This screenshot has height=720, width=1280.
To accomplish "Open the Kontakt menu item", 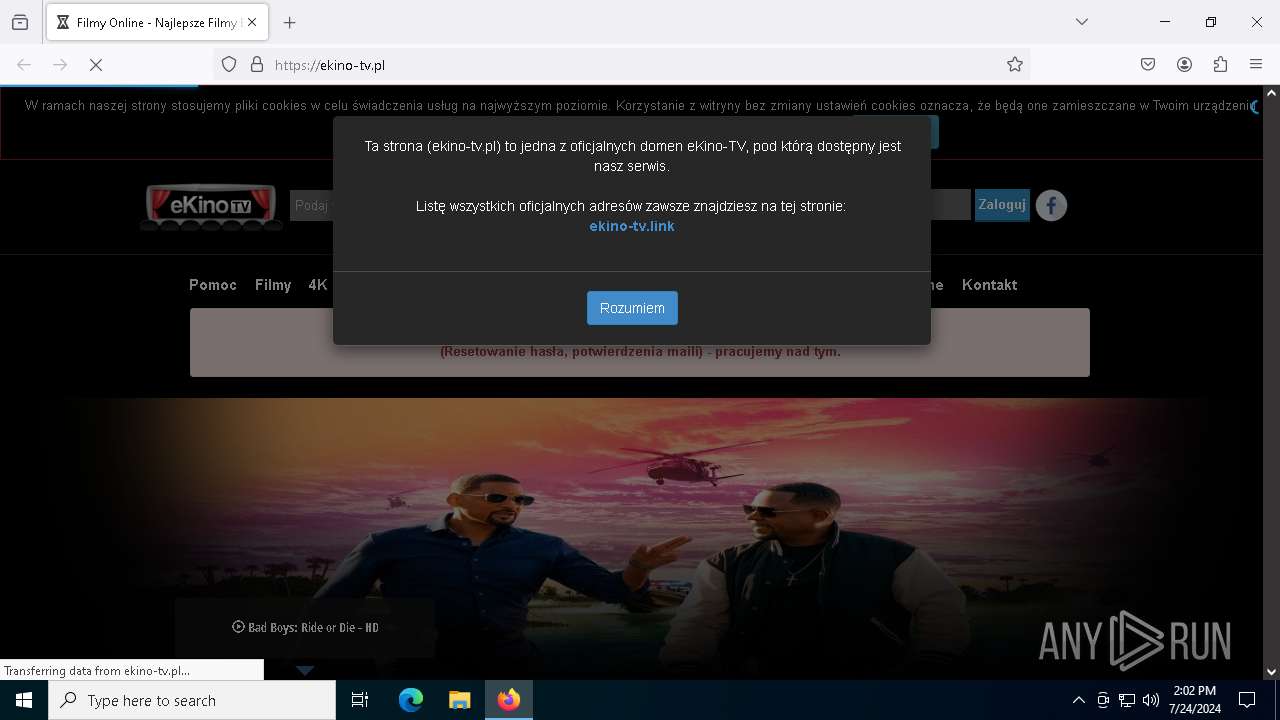I will 989,285.
